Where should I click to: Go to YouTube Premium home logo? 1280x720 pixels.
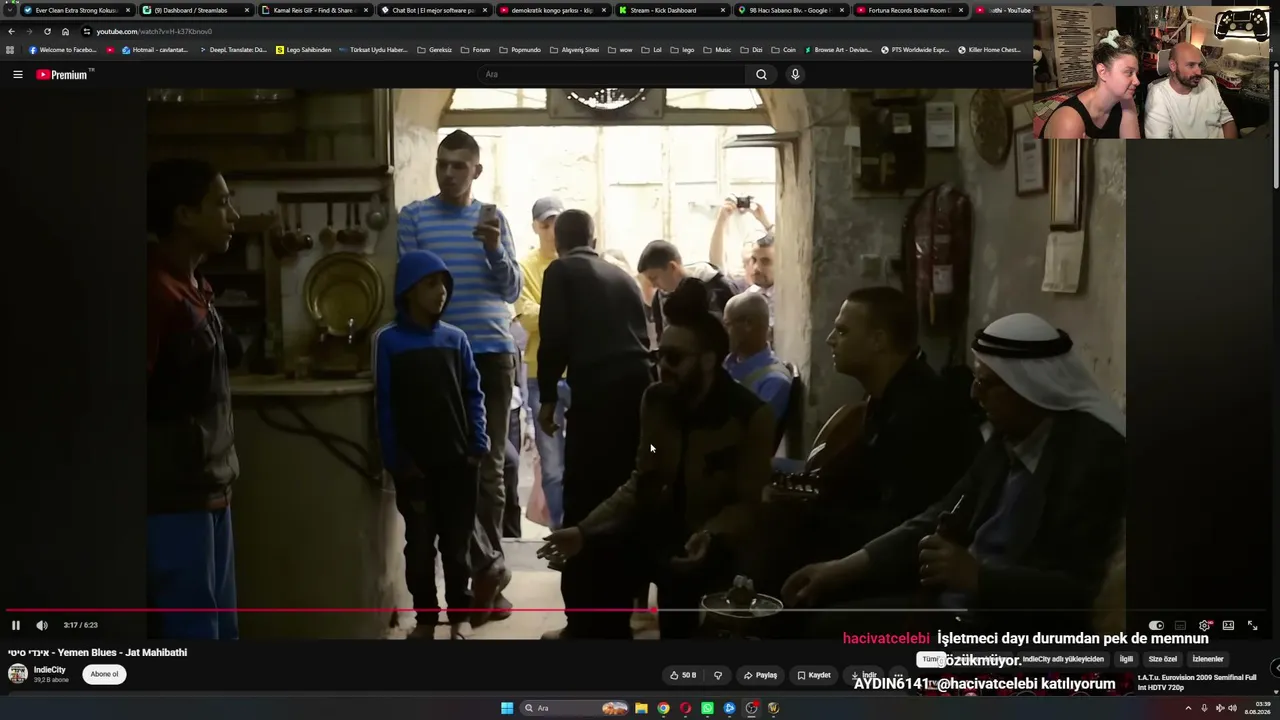(x=64, y=74)
